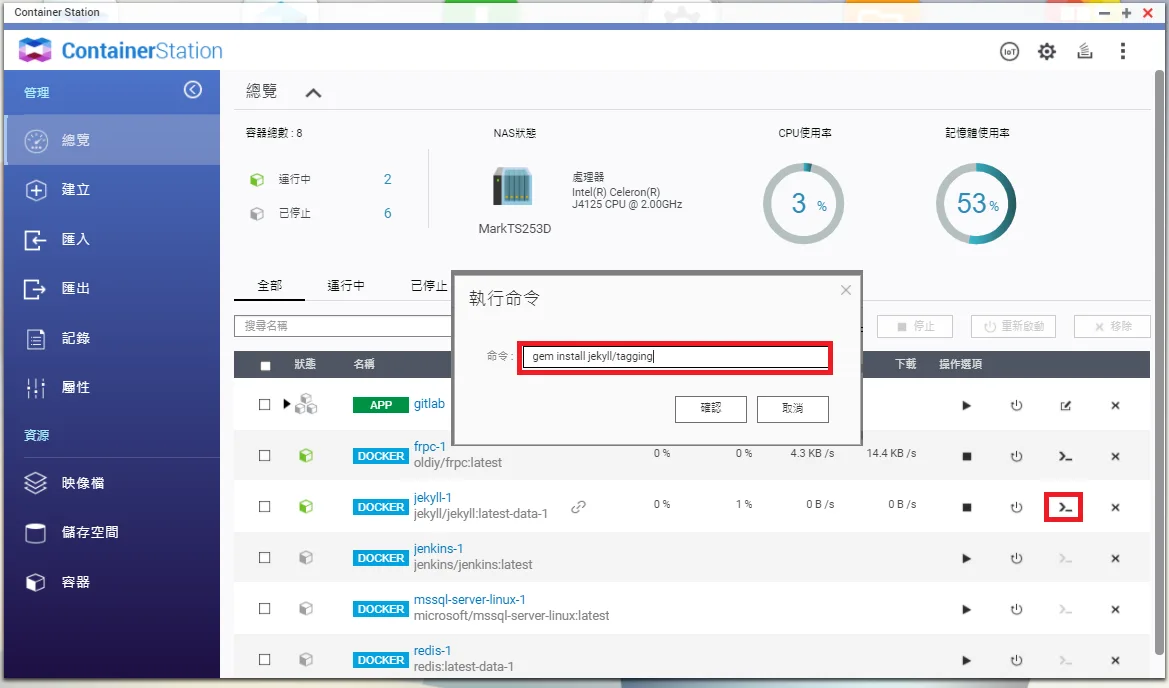Open 記錄 logs in sidebar
Viewport: 1169px width, 688px height.
coord(112,338)
